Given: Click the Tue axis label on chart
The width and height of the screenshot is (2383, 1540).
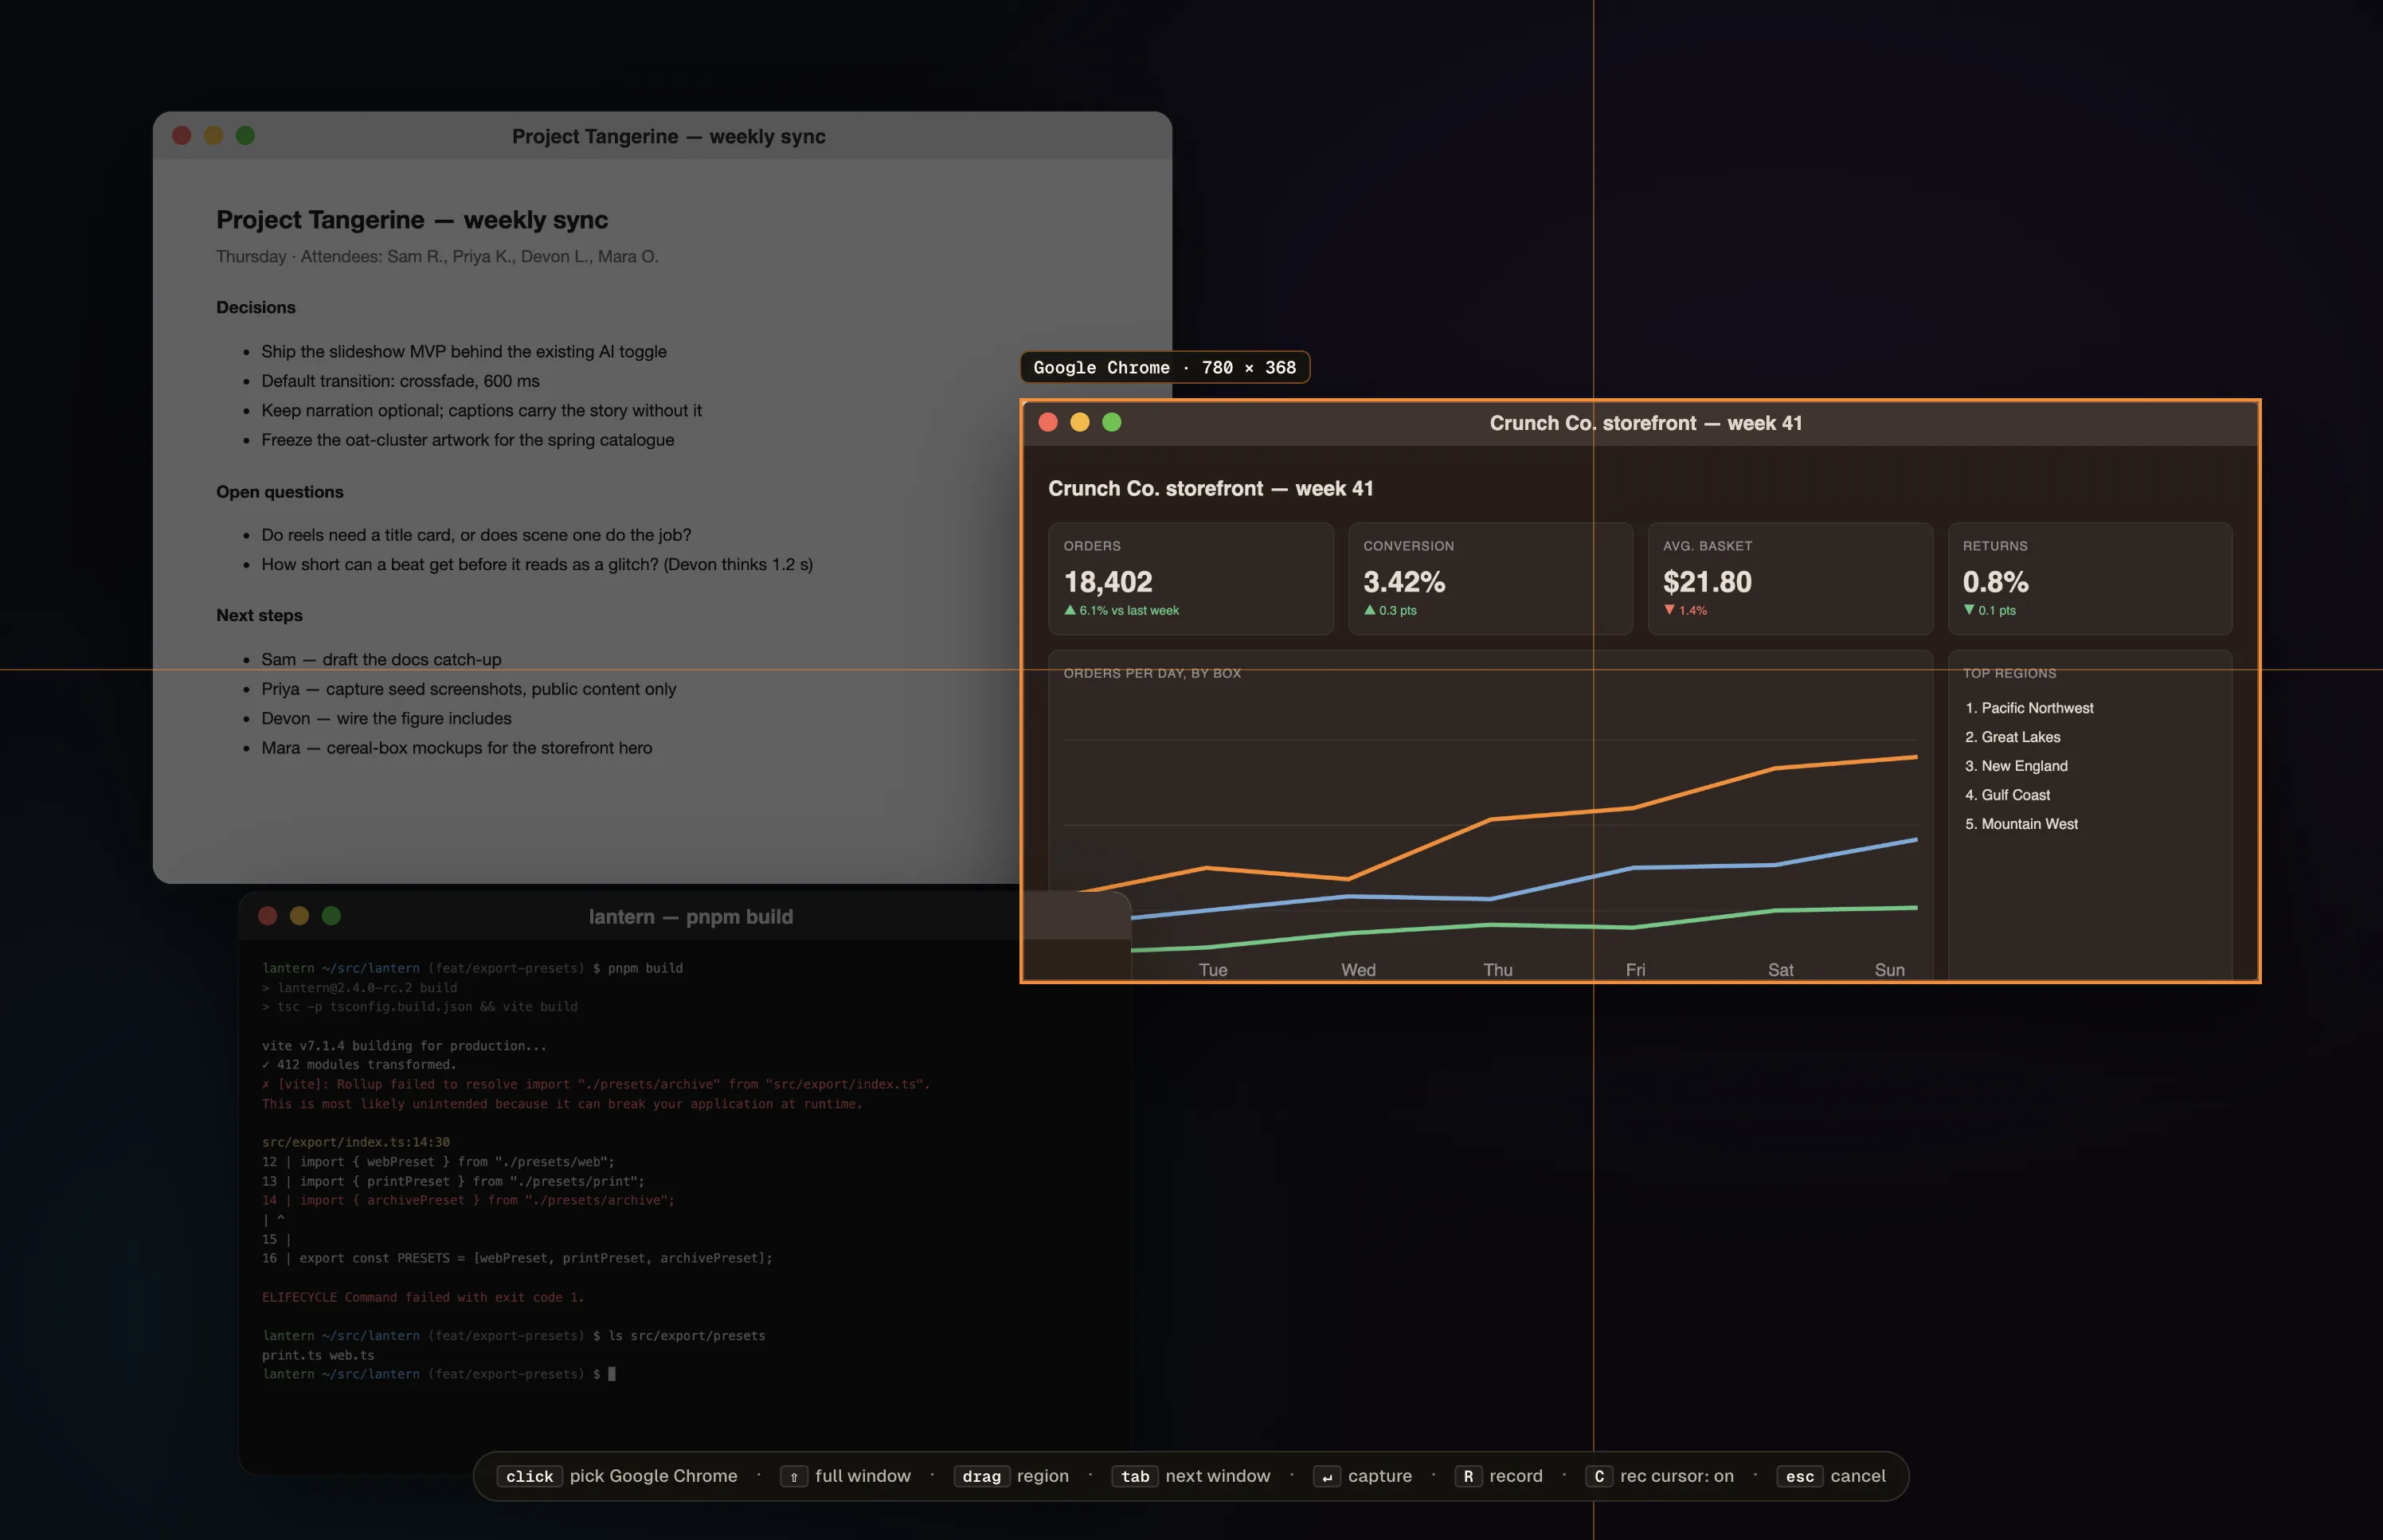Looking at the screenshot, I should click(1213, 970).
